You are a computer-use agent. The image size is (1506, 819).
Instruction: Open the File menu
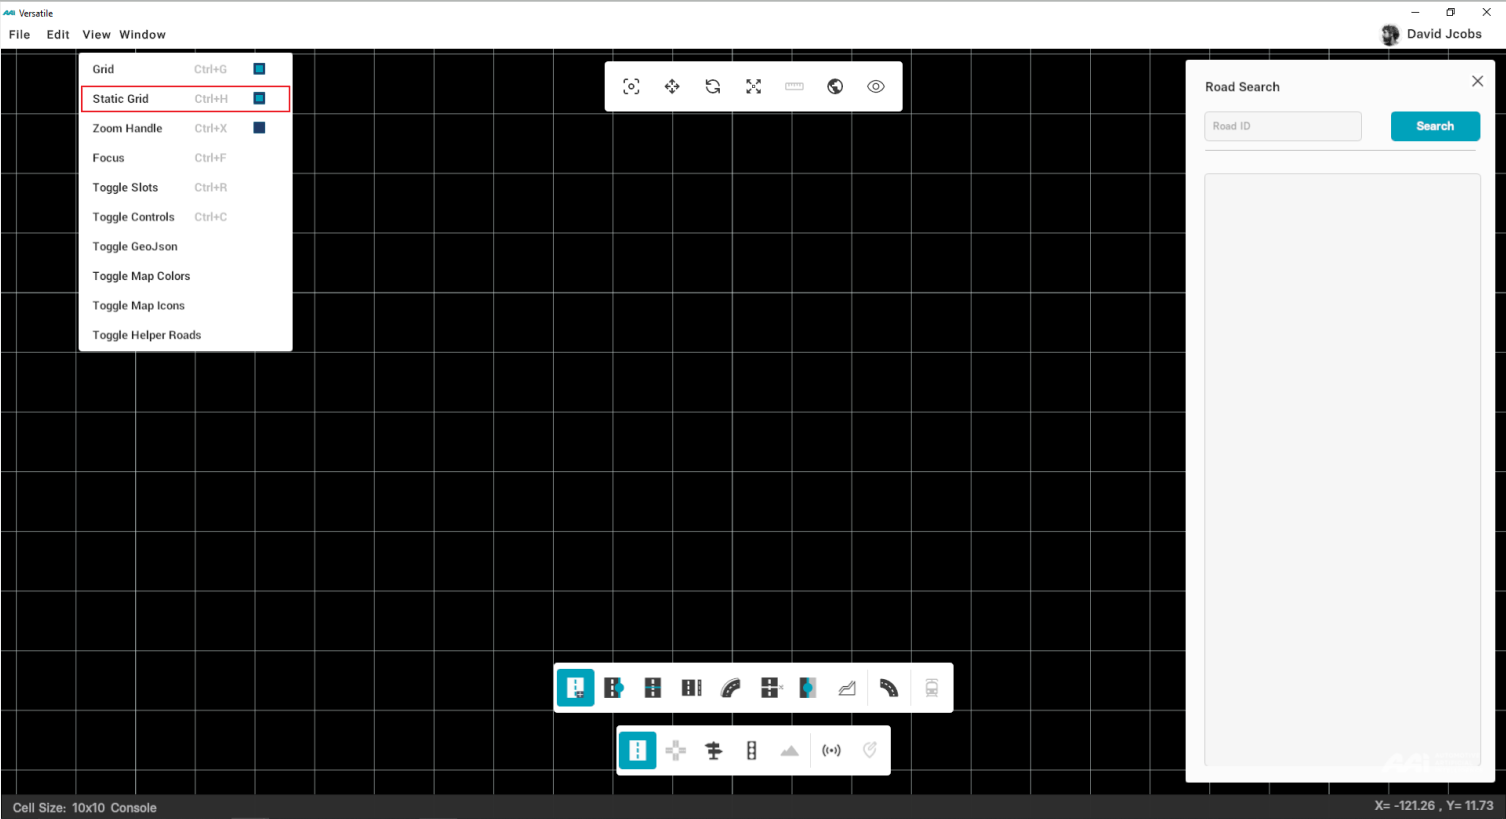[x=20, y=35]
